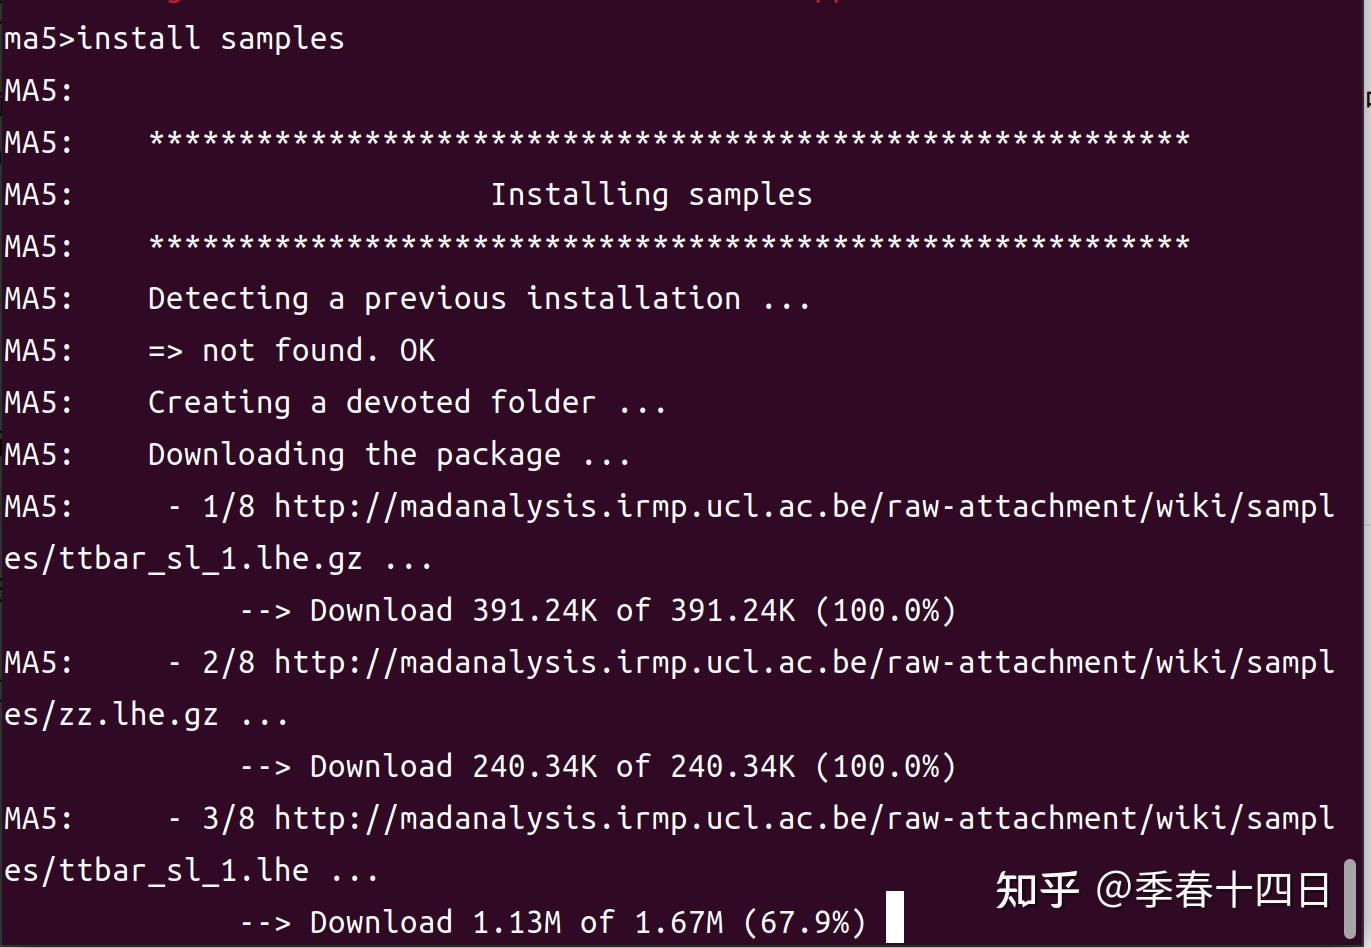Viewport: 1371px width, 948px height.
Task: Click the zz.lhe.gz file name
Action: 138,715
